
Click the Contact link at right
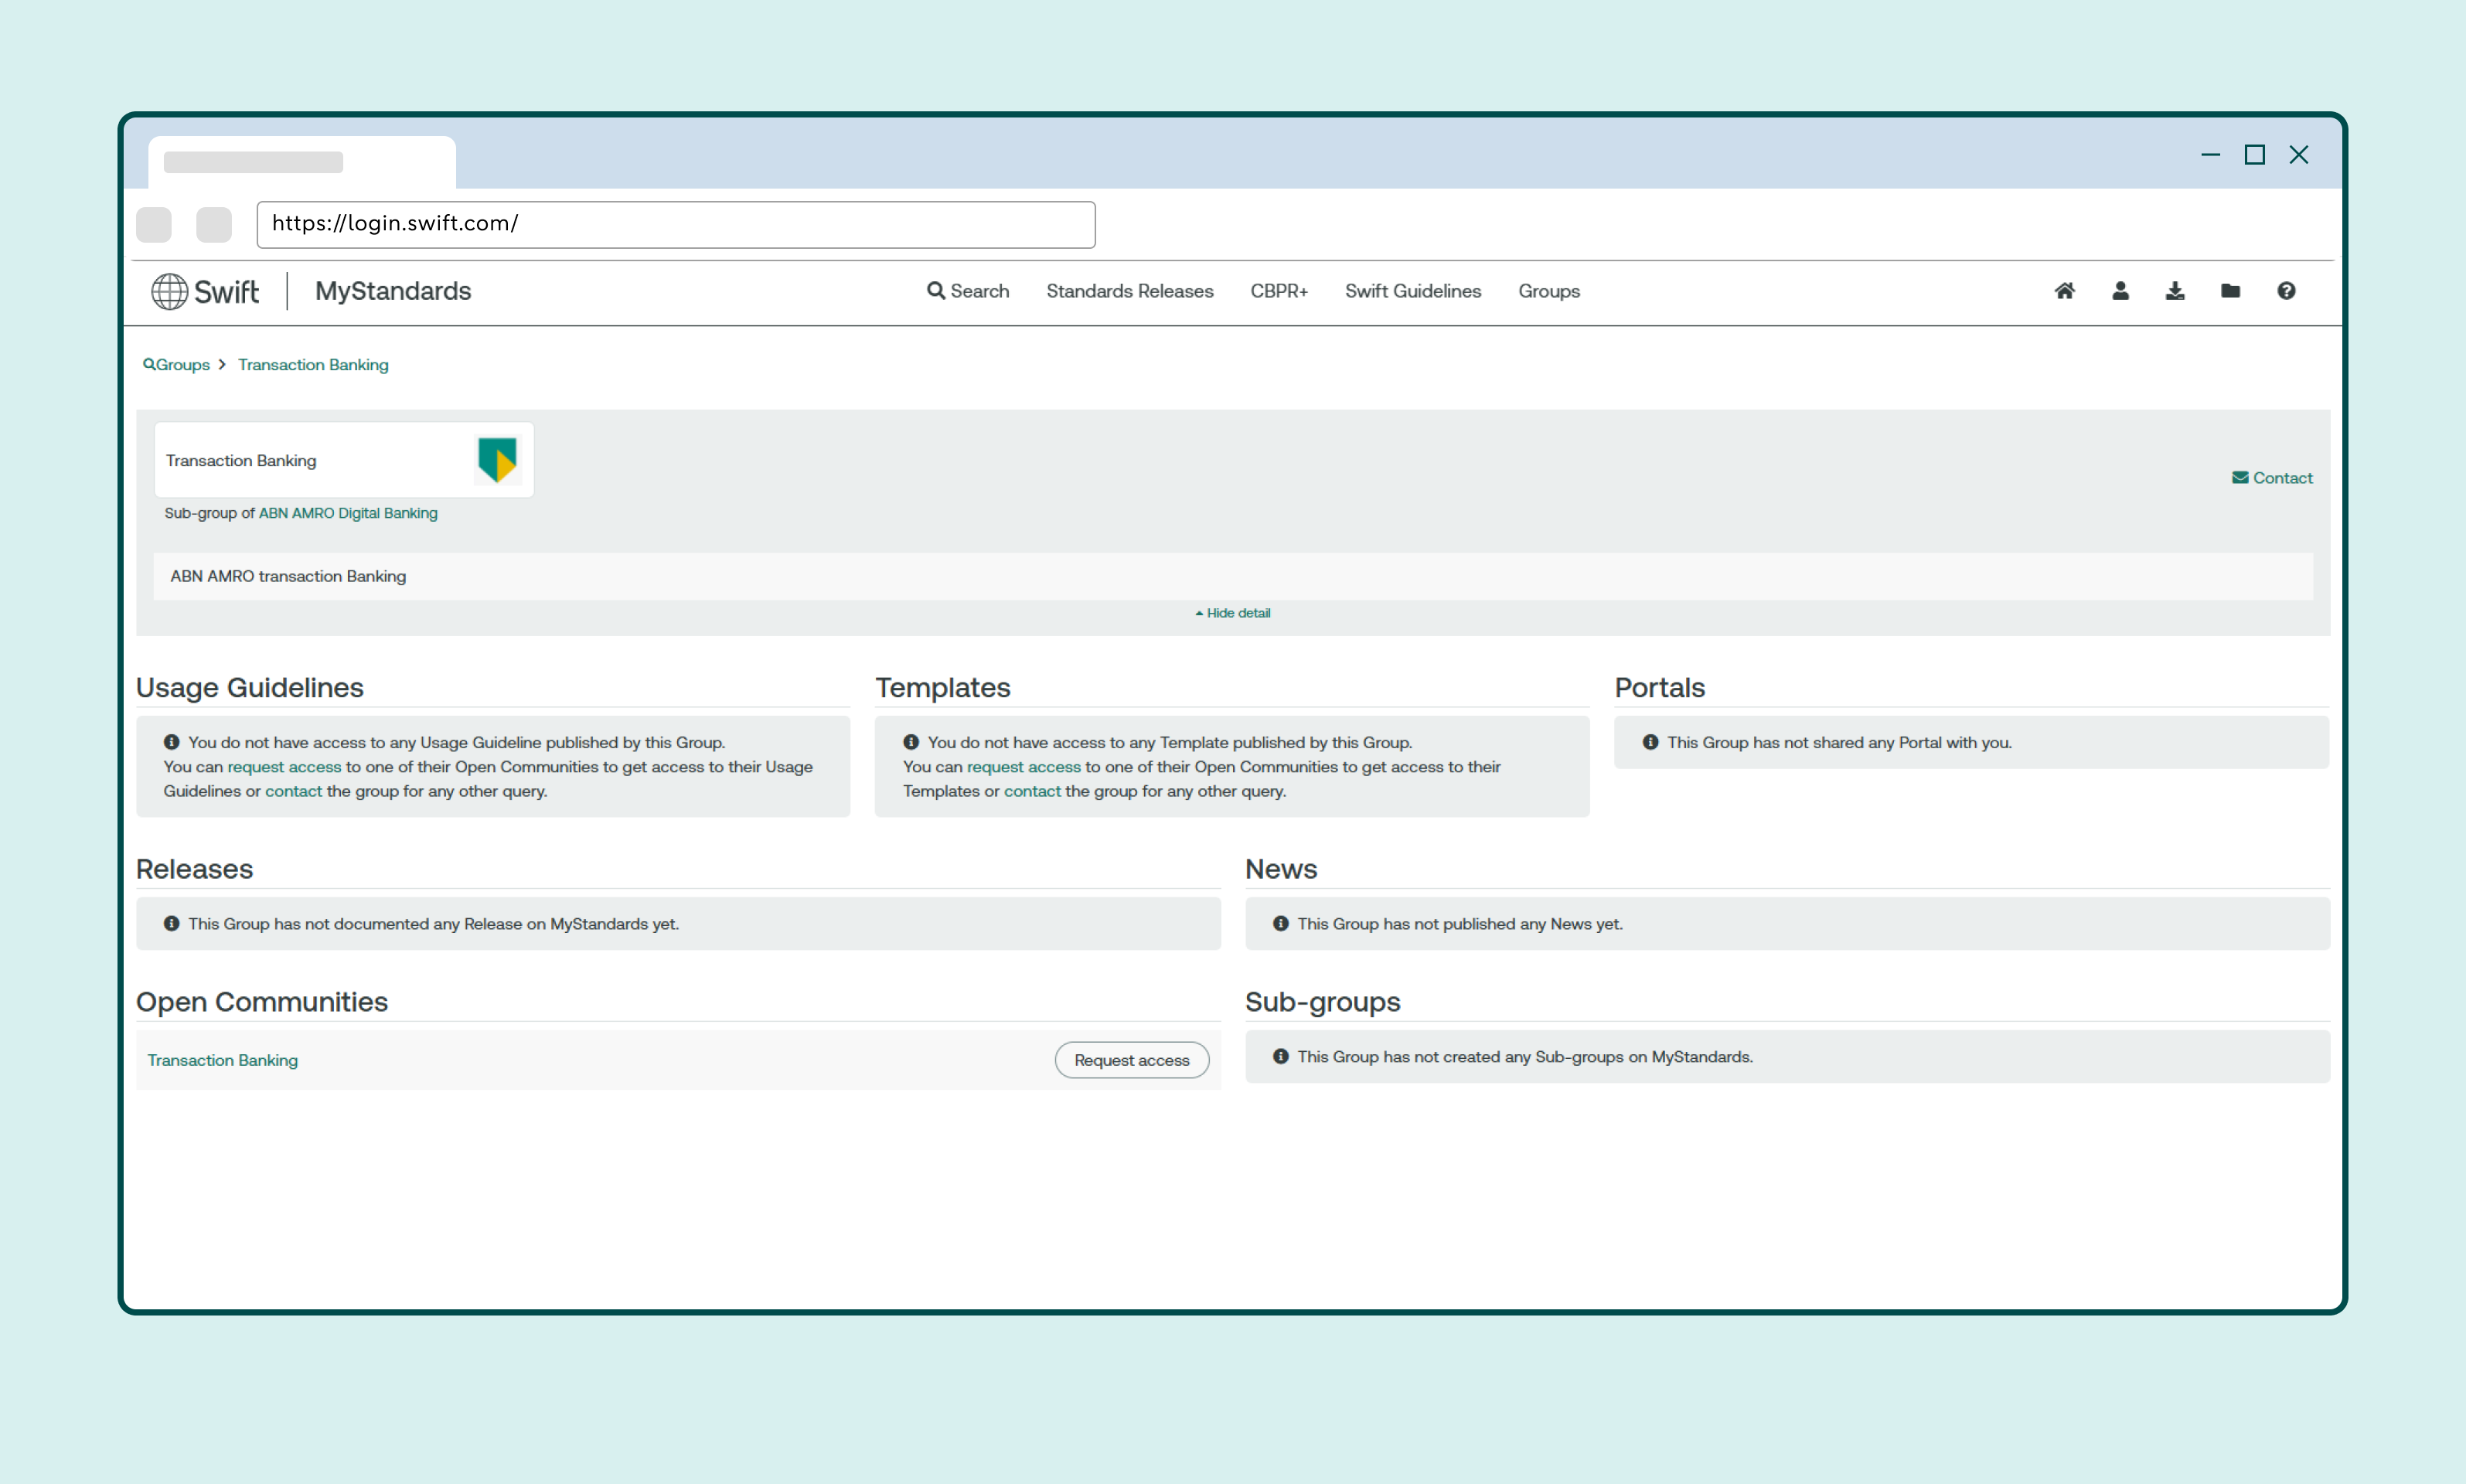pos(2272,478)
